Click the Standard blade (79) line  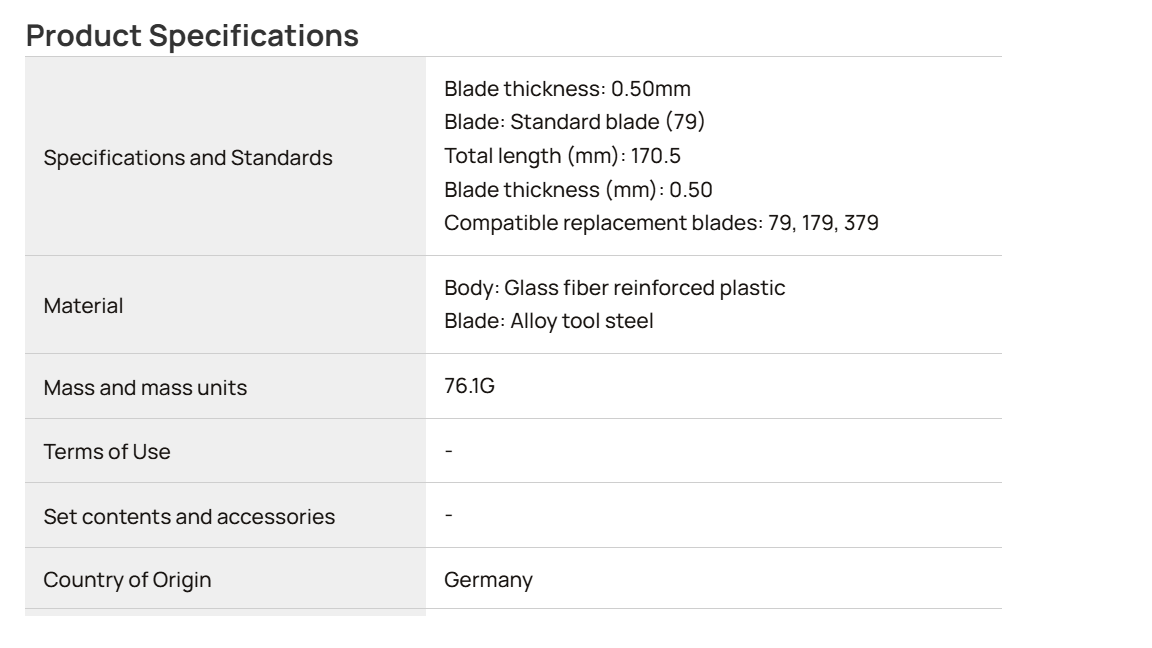[574, 122]
